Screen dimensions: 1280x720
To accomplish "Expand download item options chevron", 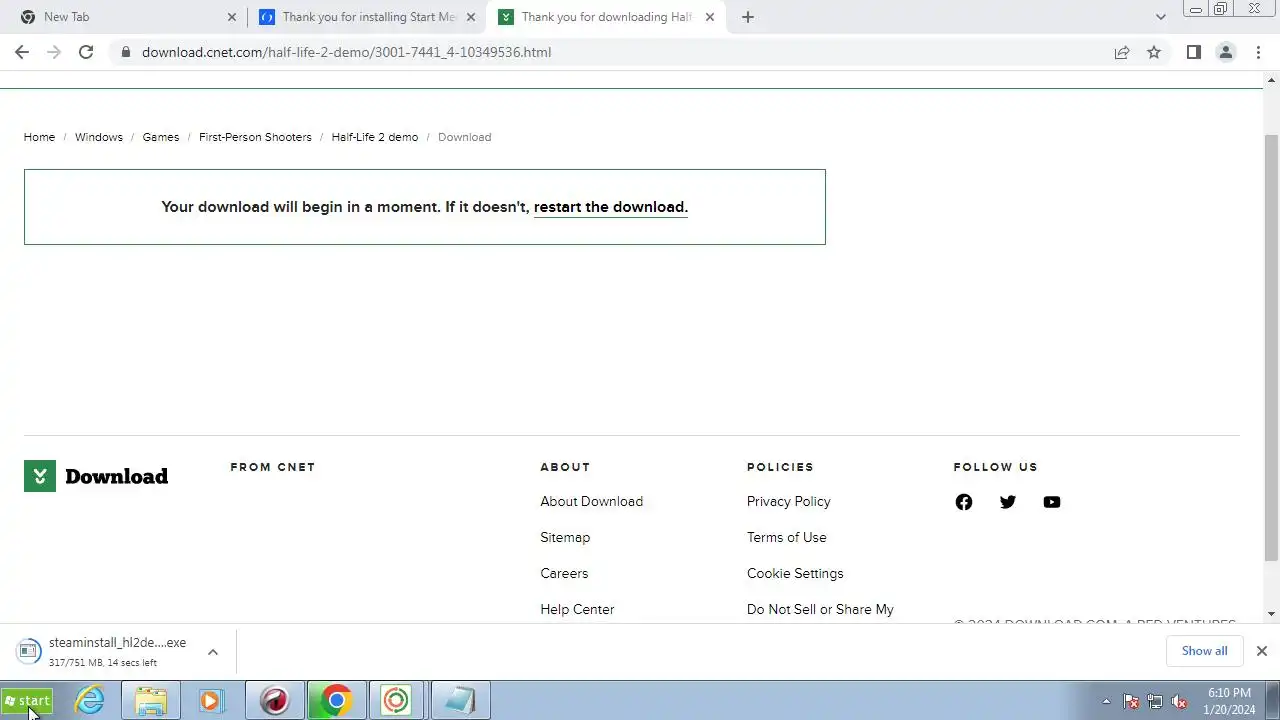I will click(212, 652).
